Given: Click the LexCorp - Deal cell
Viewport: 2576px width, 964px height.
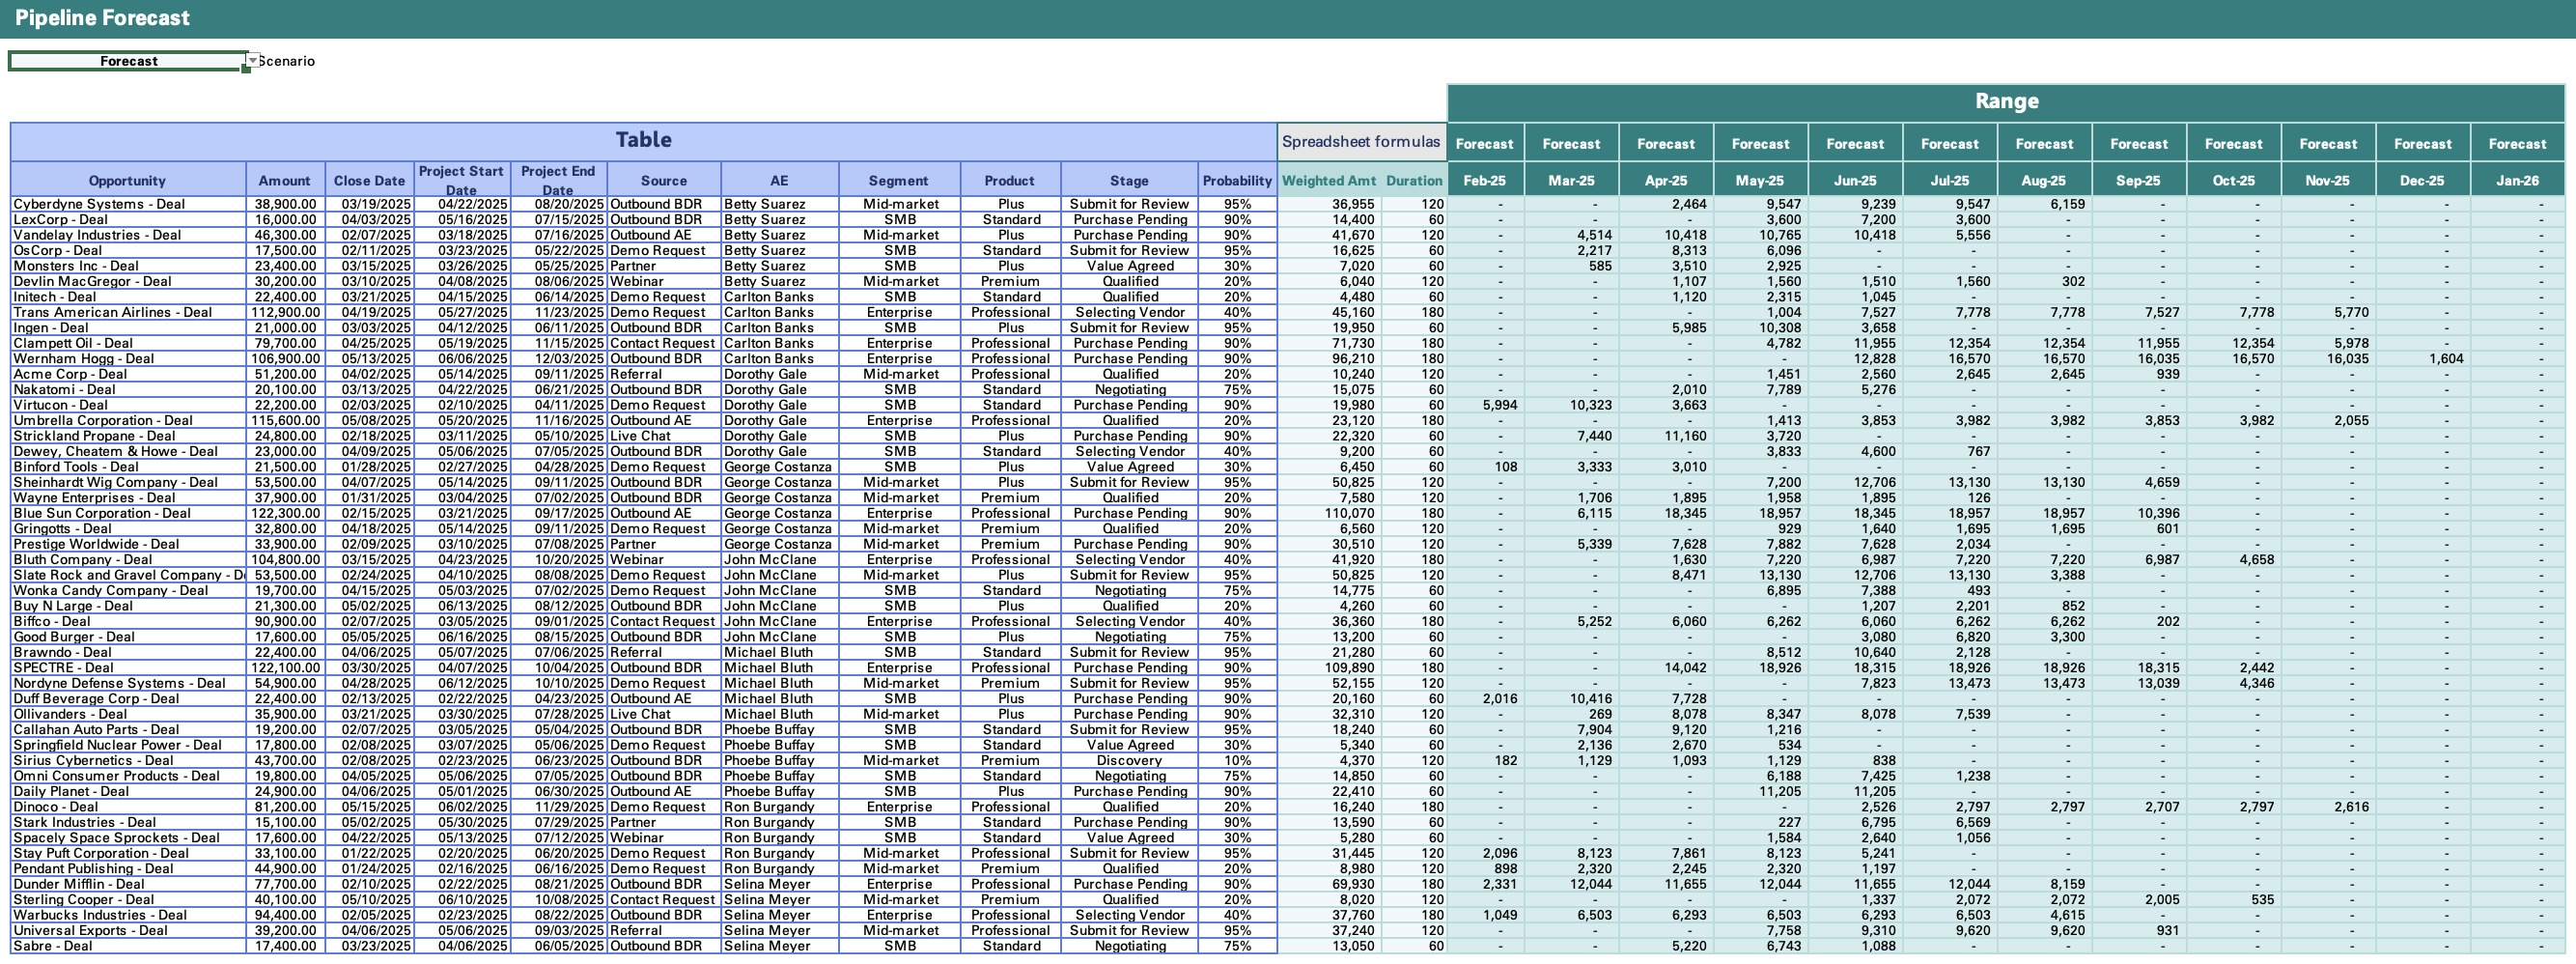Looking at the screenshot, I should click(128, 219).
